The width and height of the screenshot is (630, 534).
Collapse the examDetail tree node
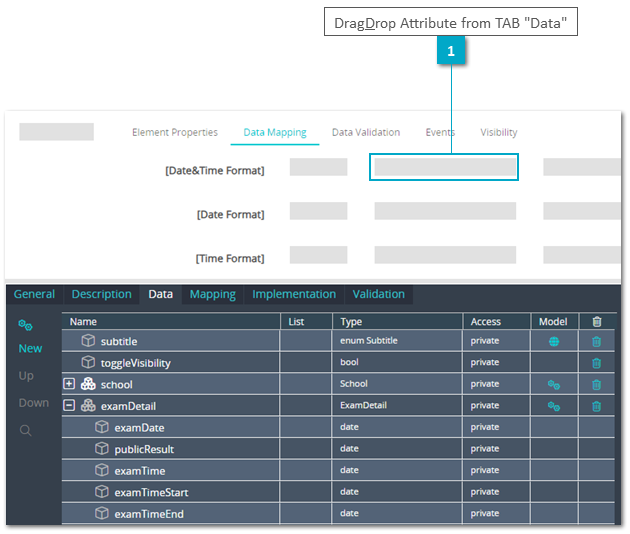point(69,405)
